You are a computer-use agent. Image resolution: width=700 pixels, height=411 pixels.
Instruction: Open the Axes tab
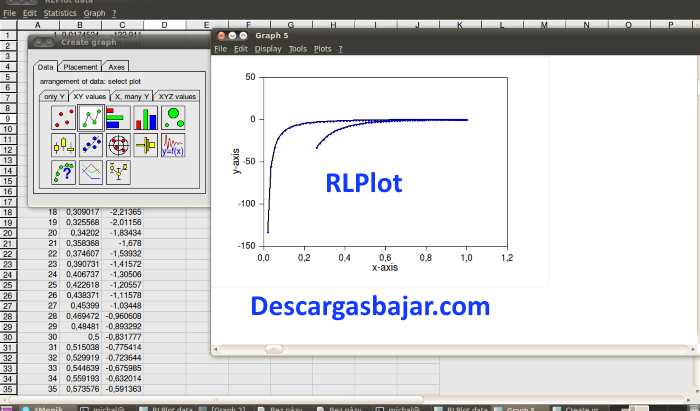point(116,67)
